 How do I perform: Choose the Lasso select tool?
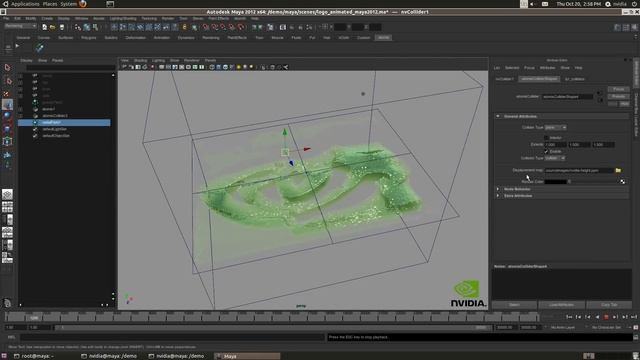(x=7, y=80)
